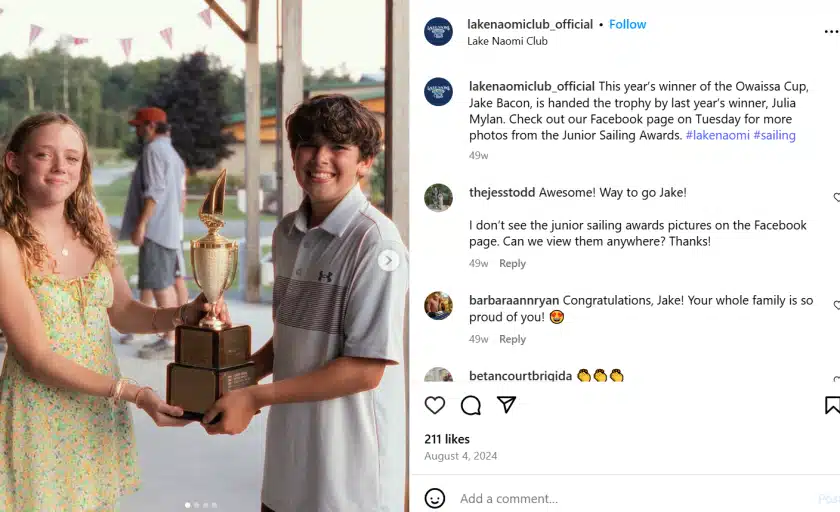
Task: Reply to thejesstodd's comment
Action: (513, 263)
